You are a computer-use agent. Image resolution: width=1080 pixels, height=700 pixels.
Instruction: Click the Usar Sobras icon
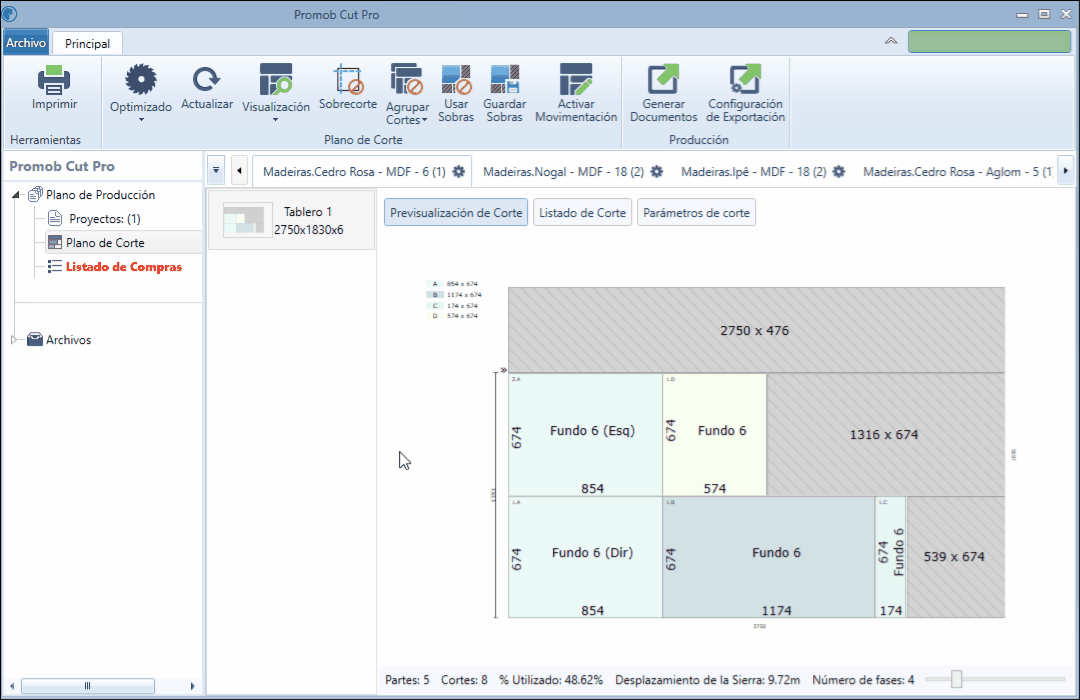pos(456,80)
